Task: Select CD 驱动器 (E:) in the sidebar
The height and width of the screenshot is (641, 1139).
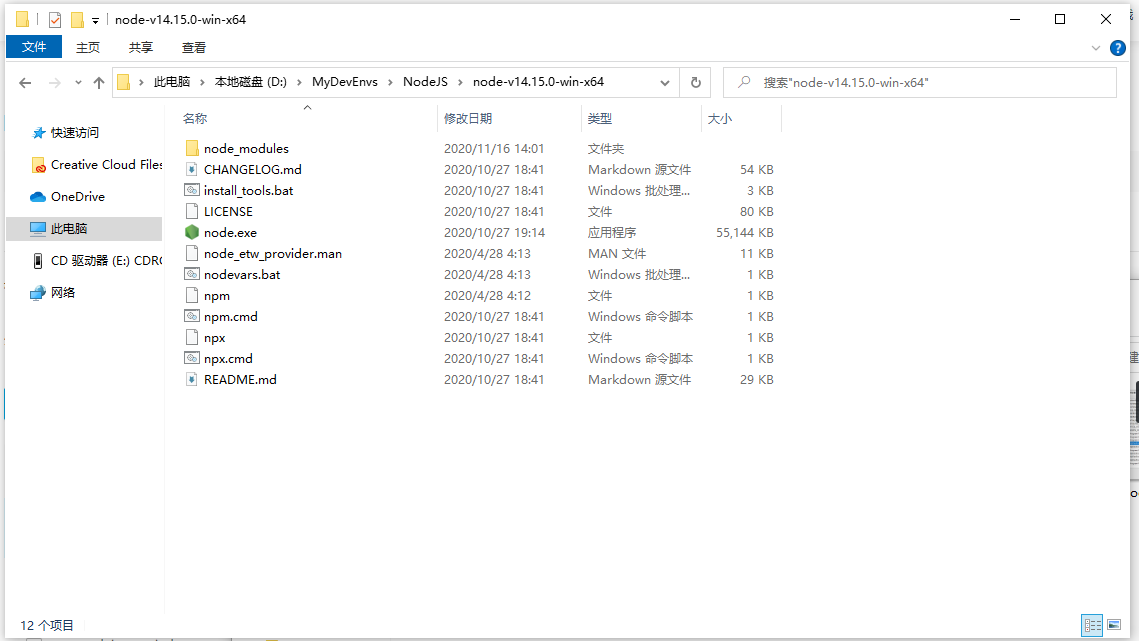Action: (97, 260)
